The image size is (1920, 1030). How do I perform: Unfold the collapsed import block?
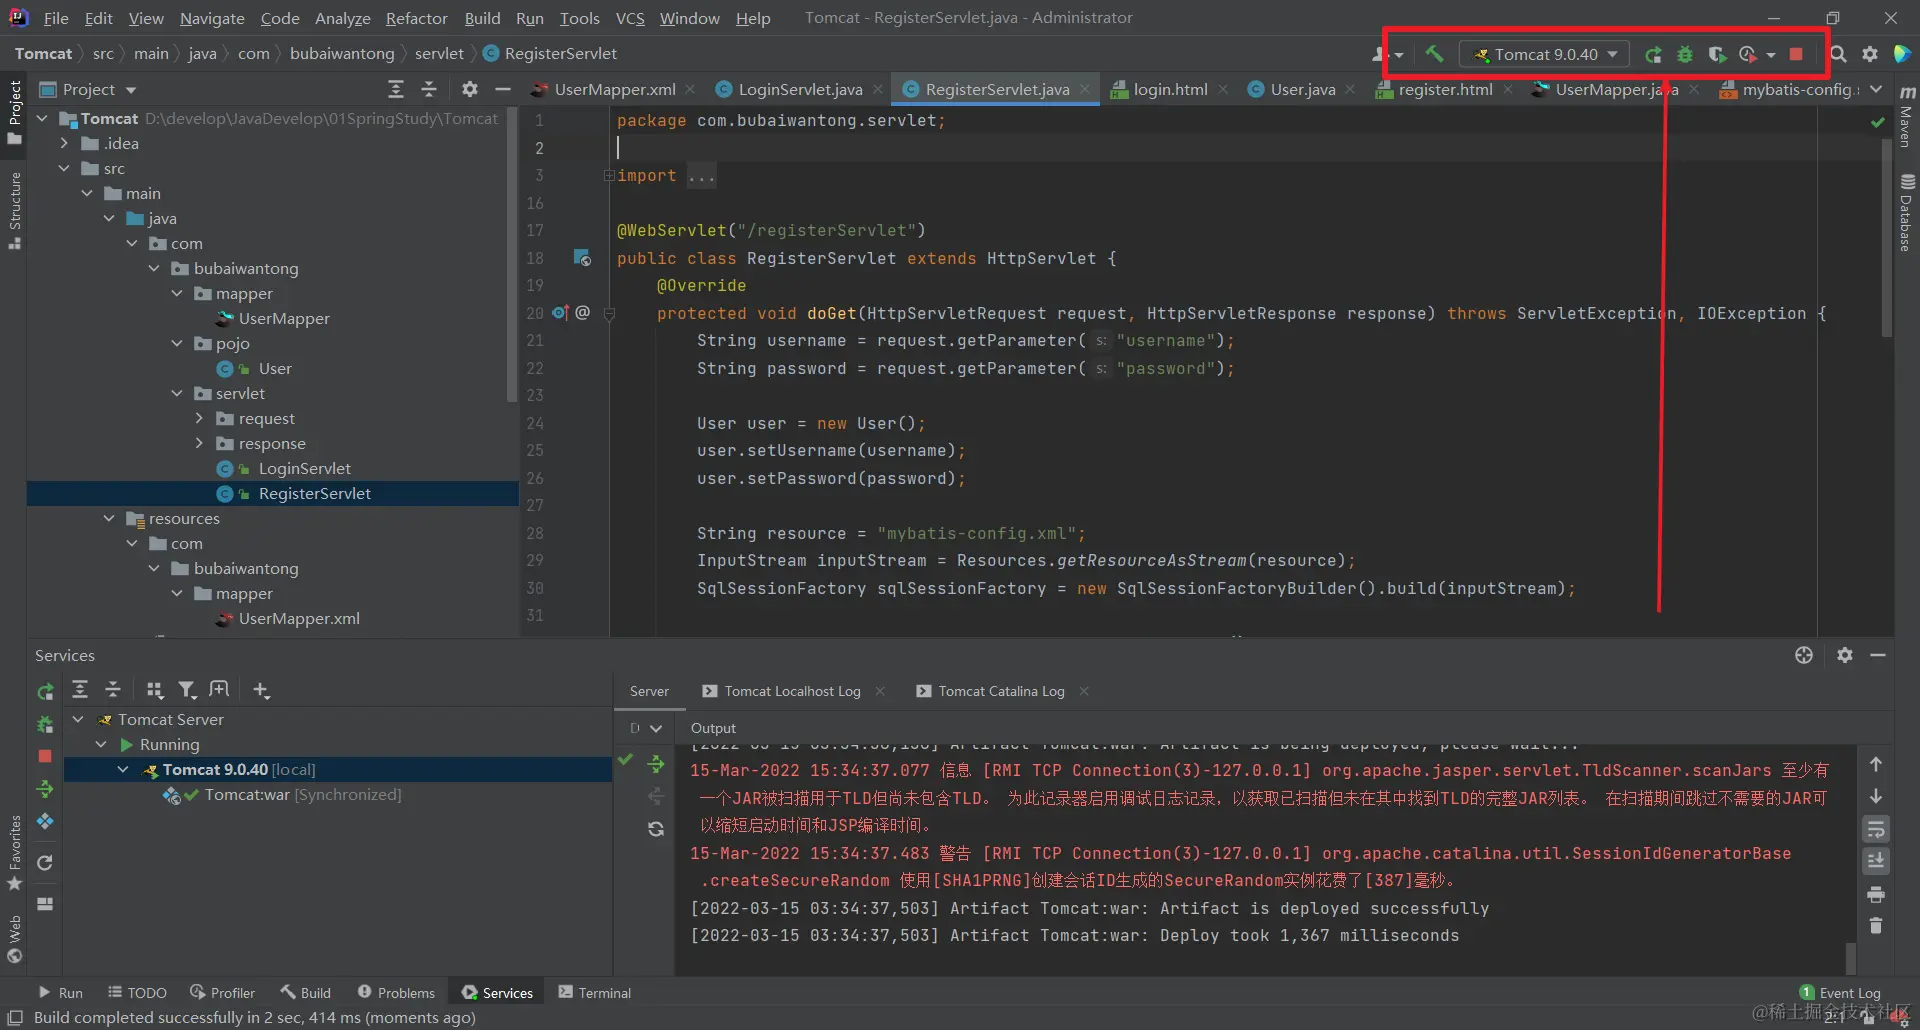point(608,176)
